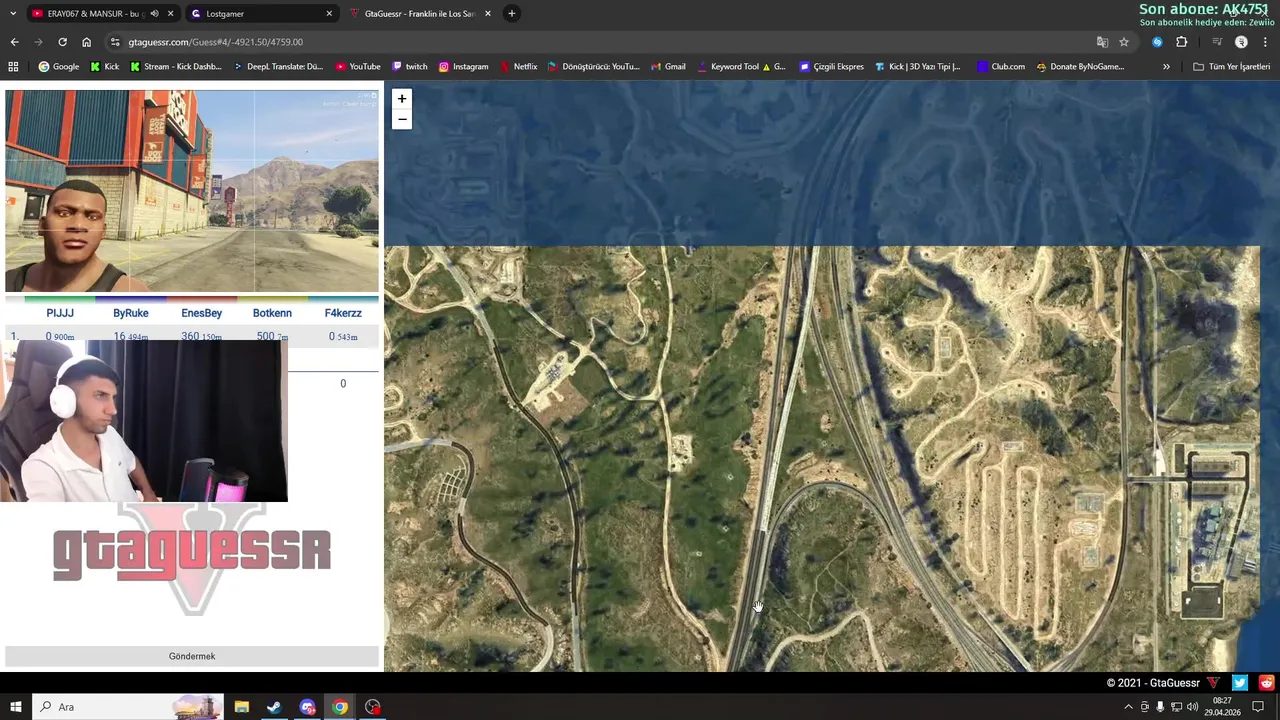Image resolution: width=1280 pixels, height=720 pixels.
Task: Open Donate ByNoGame bookmark
Action: tap(1080, 67)
